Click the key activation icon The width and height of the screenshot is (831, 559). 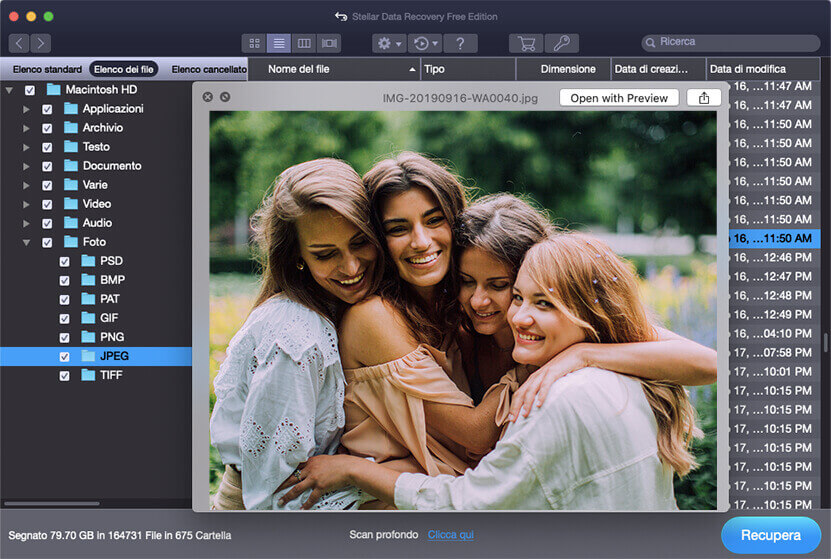coord(561,43)
